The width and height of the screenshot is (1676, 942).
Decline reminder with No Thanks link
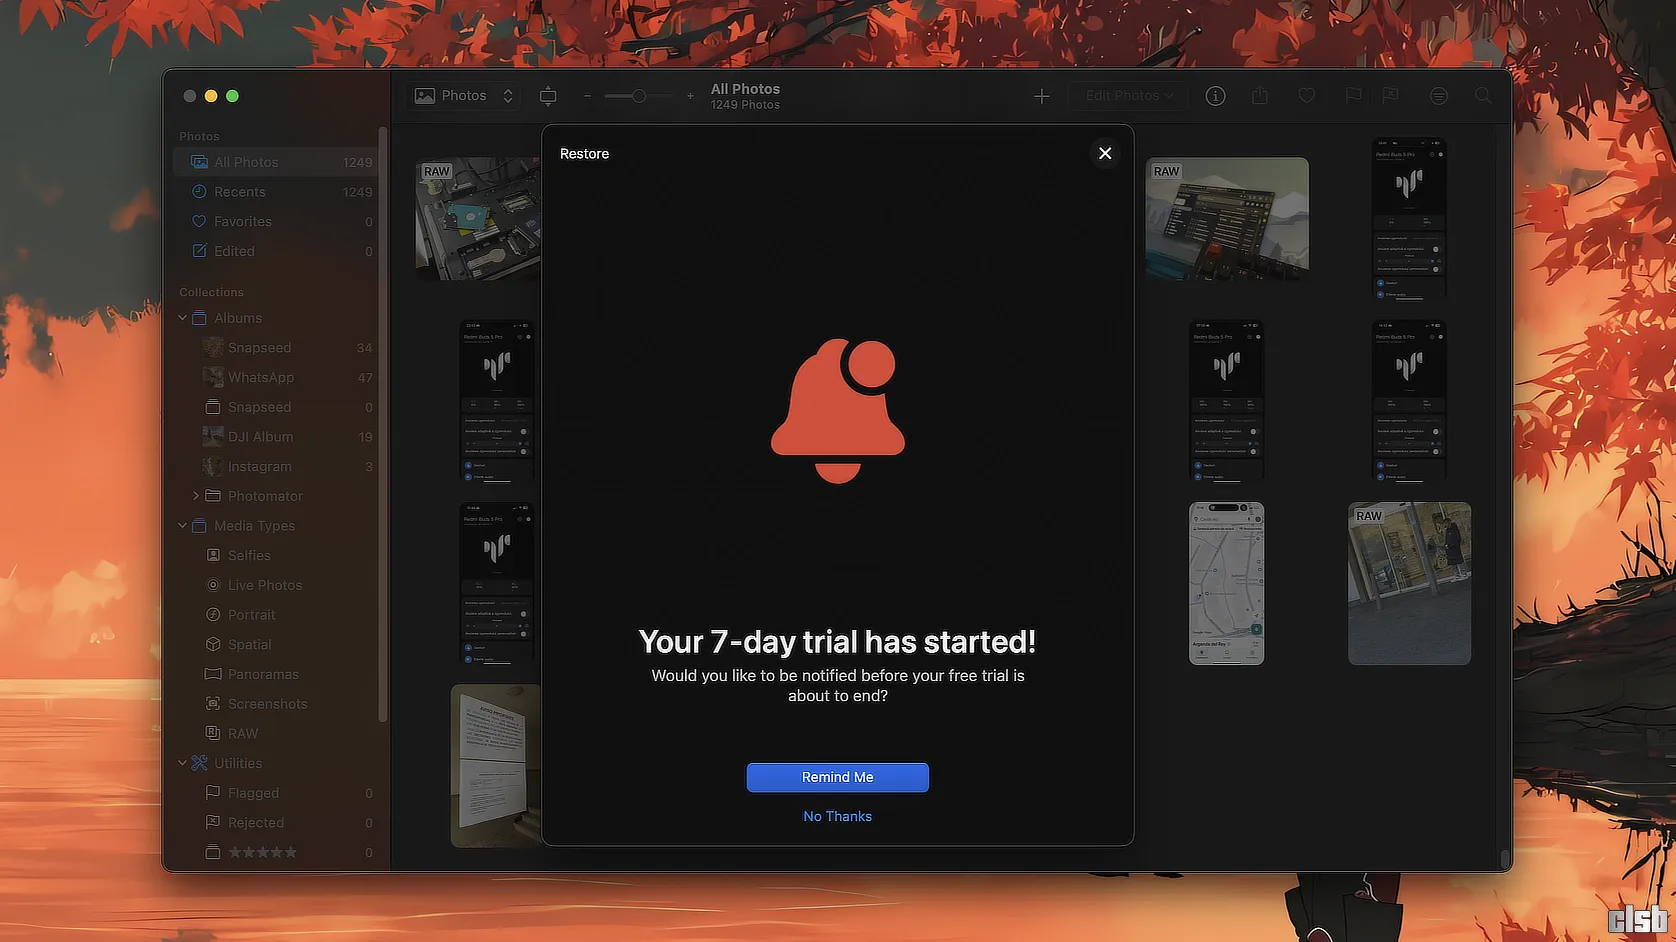point(837,816)
